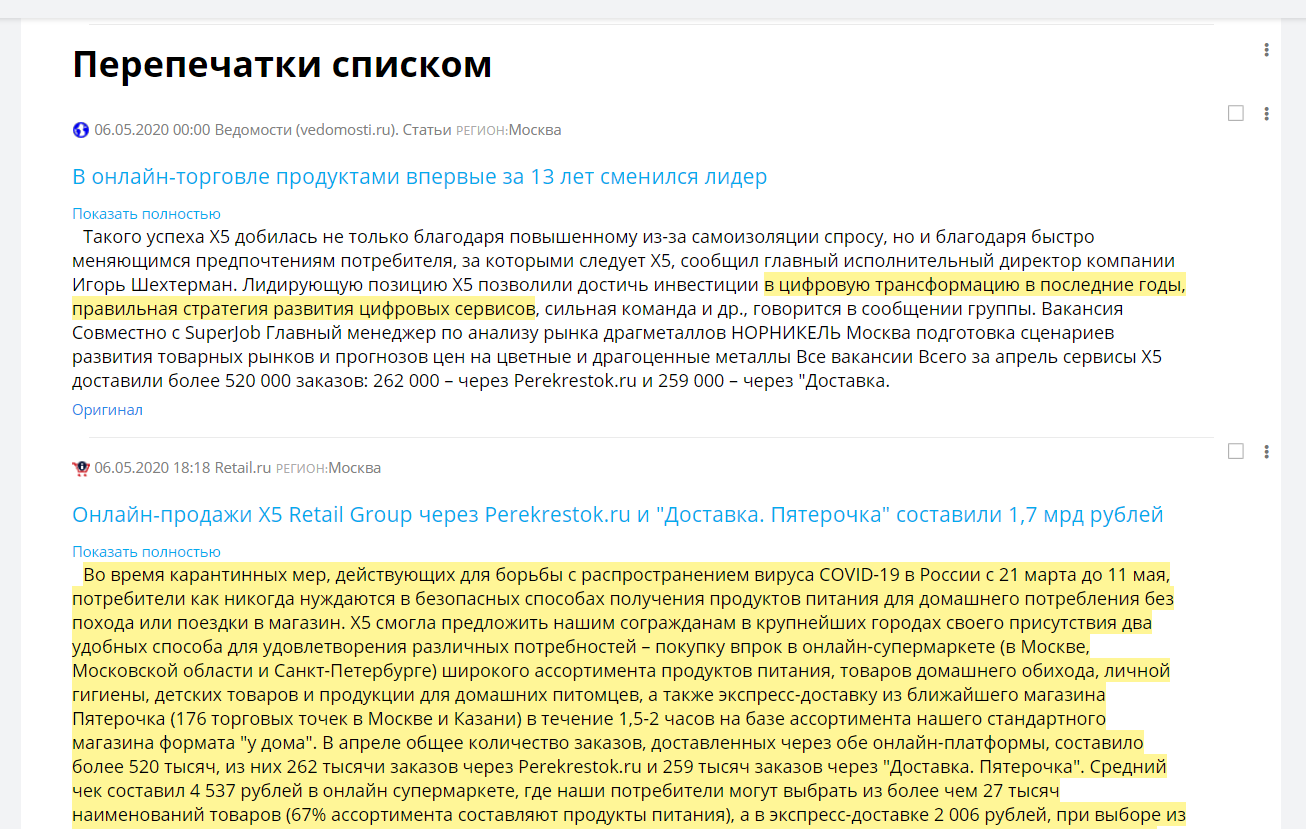Open the 'Оригинал' link of the Ведомости article
This screenshot has height=829, width=1306.
point(107,410)
